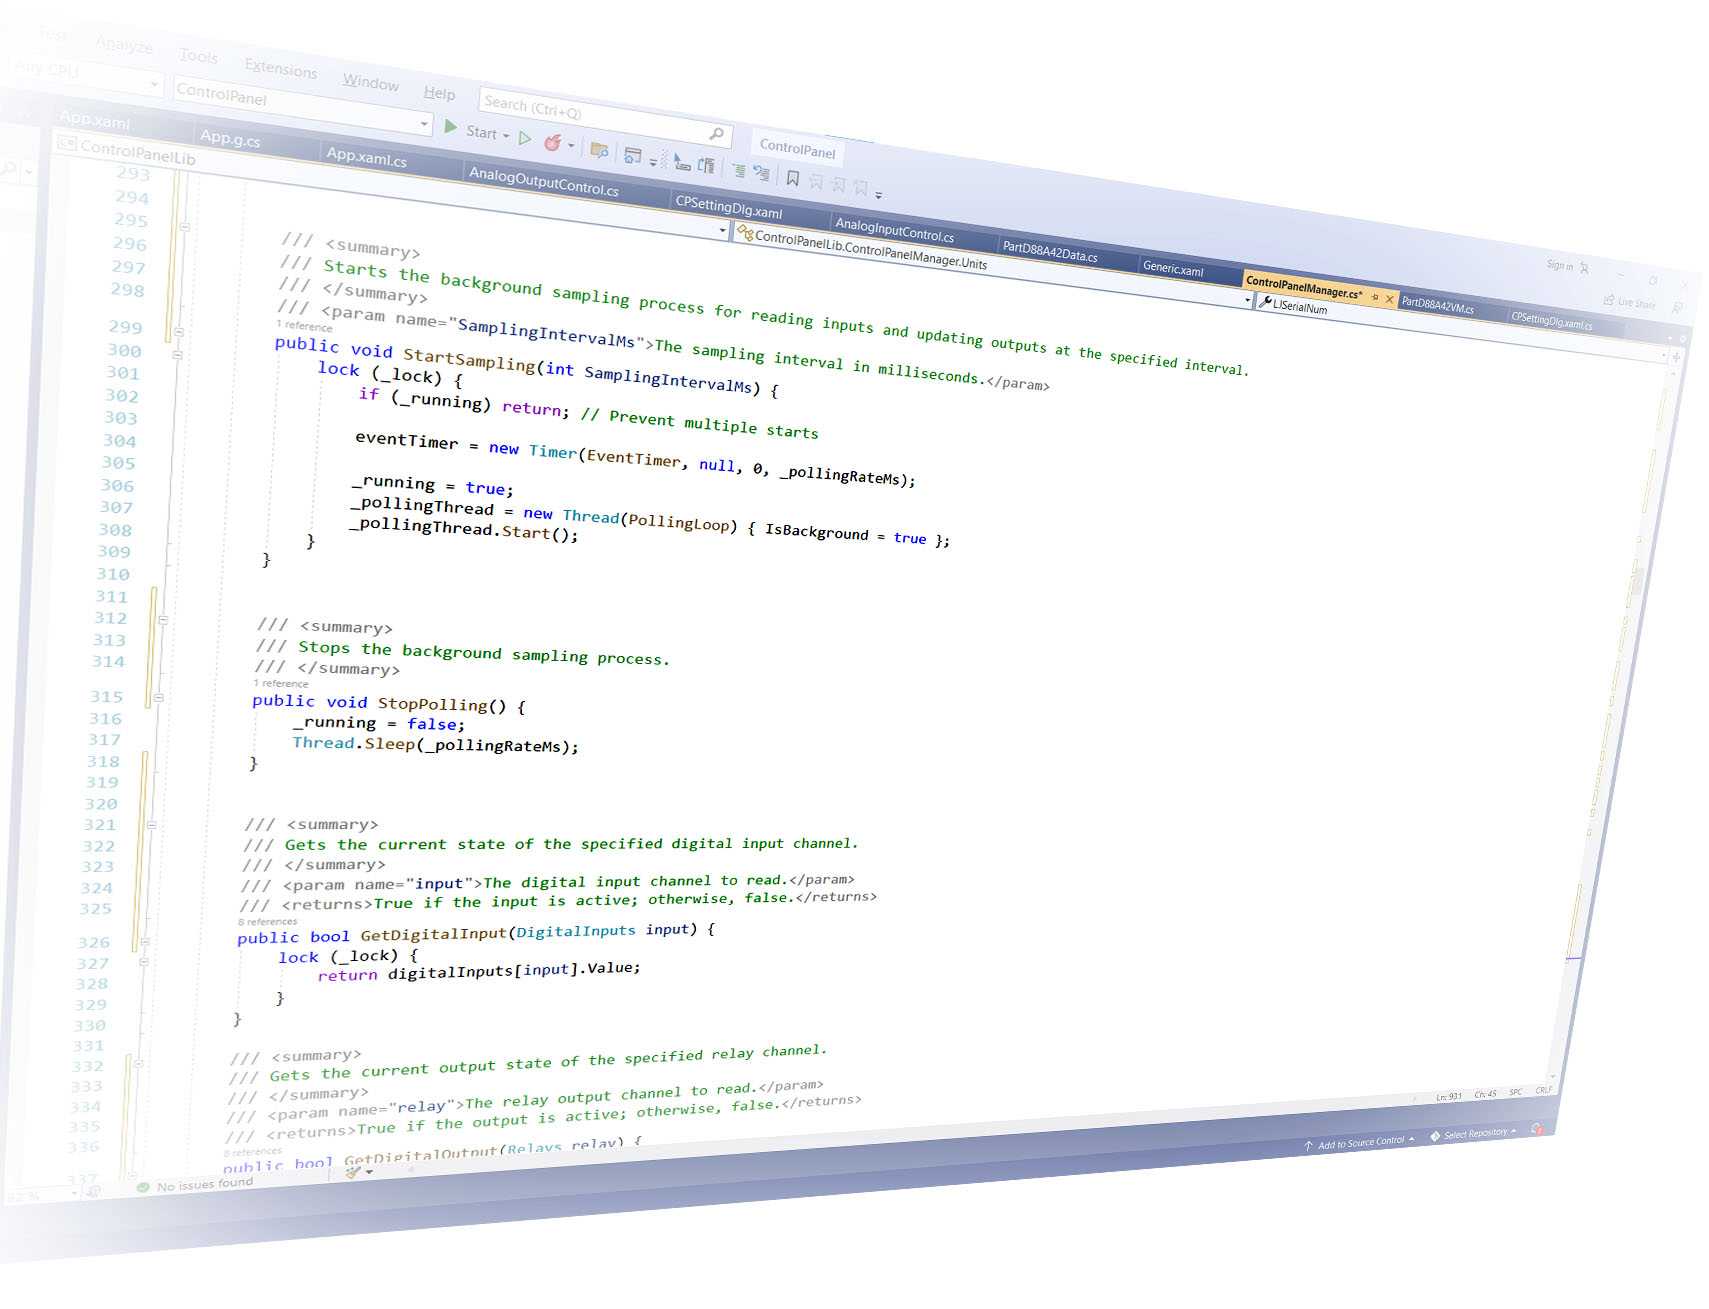Click the feedback person icon beside Sign in
This screenshot has height=1309, width=1709.
pyautogui.click(x=1584, y=268)
